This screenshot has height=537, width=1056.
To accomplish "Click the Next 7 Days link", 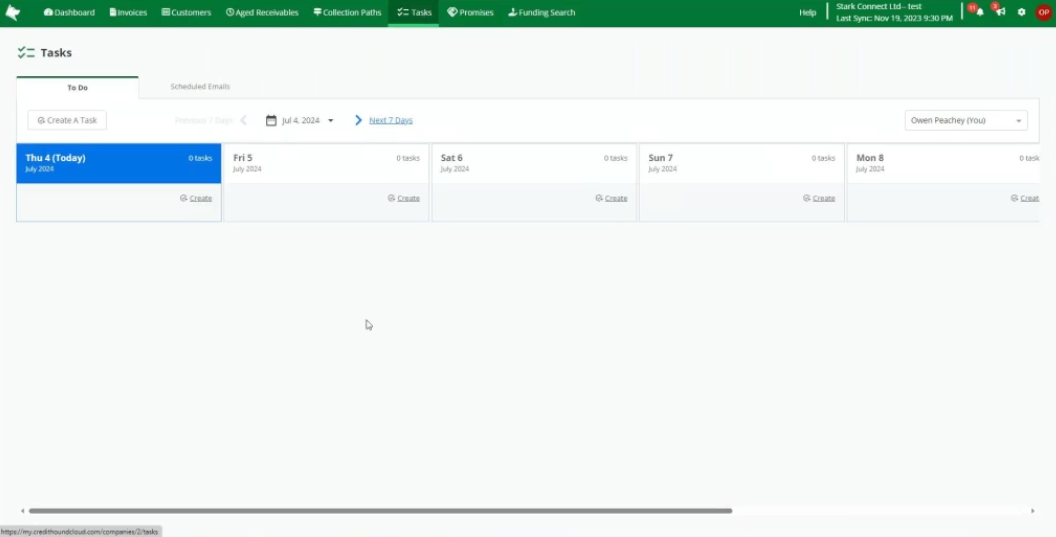I will [x=391, y=120].
